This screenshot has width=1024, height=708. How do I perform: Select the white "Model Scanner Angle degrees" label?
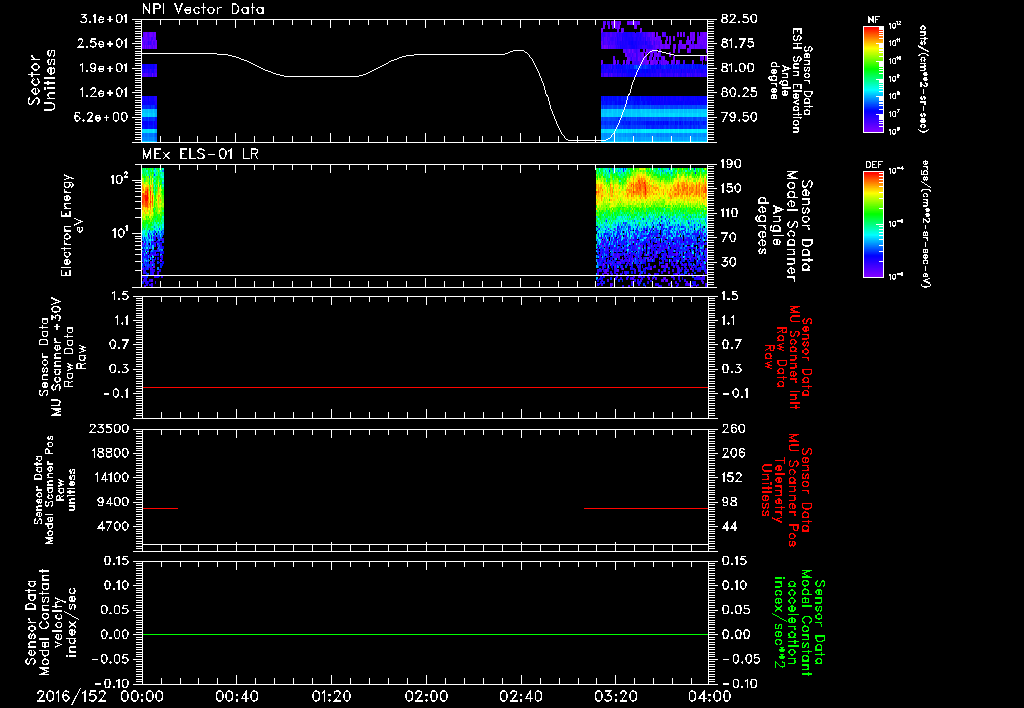coord(786,225)
